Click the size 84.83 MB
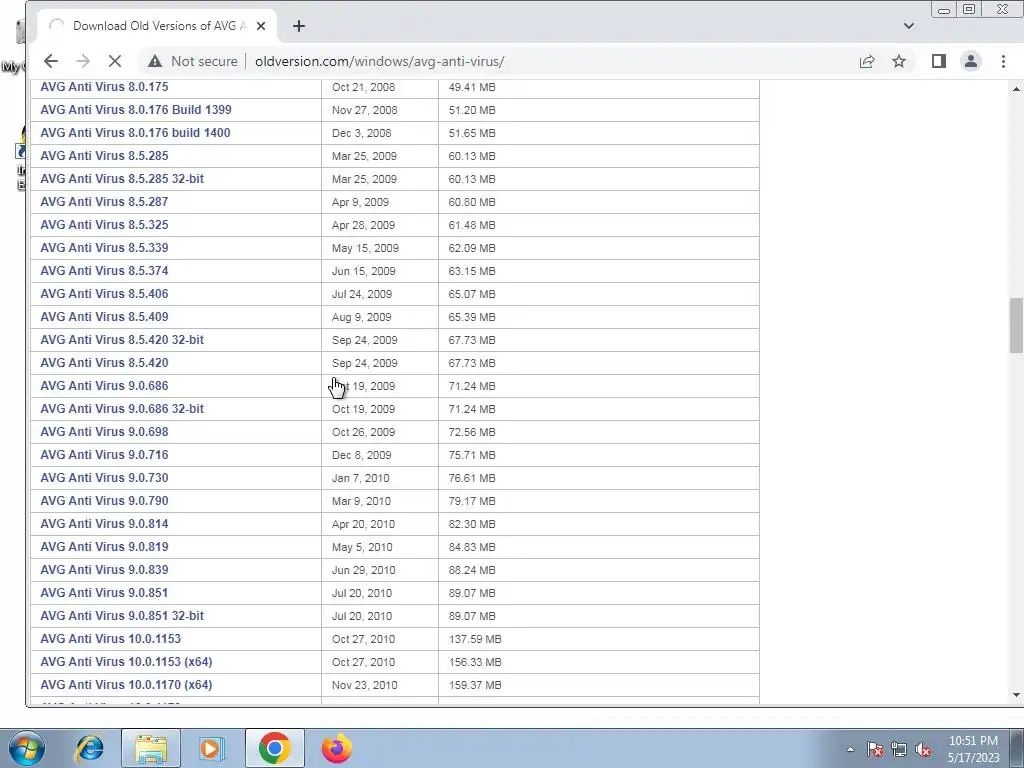 point(472,547)
